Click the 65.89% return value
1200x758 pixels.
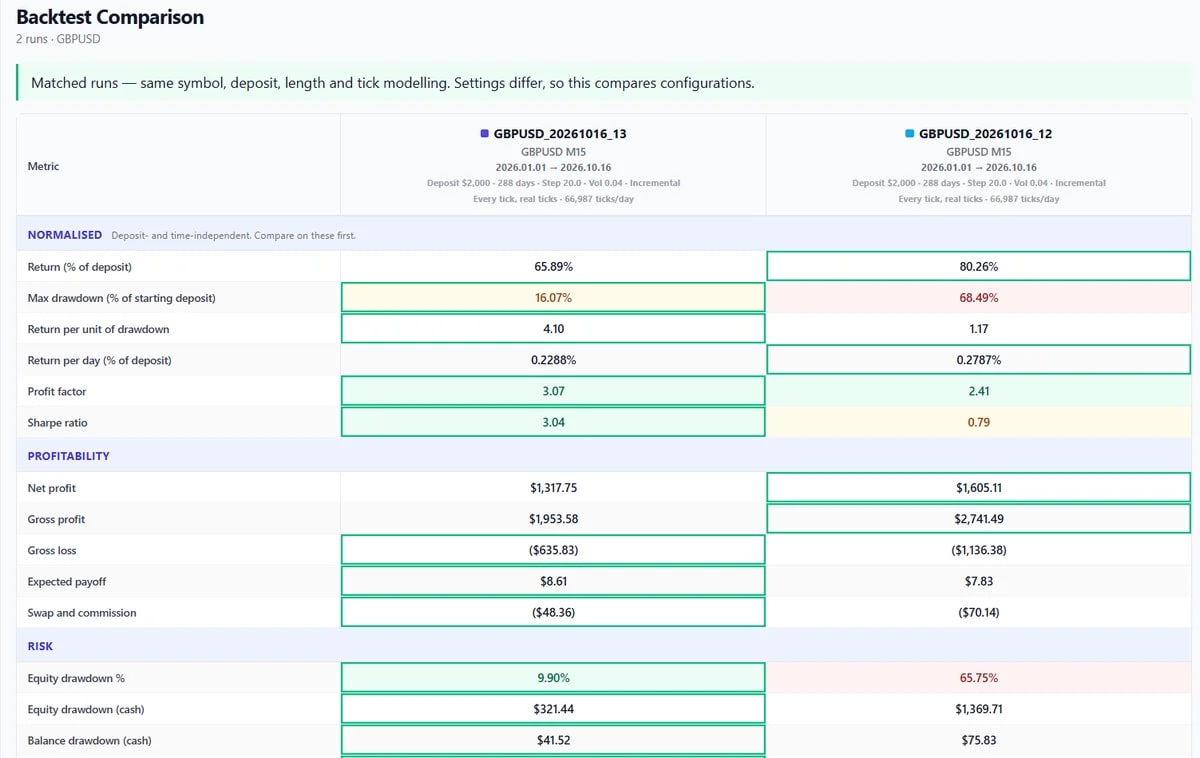pyautogui.click(x=553, y=267)
